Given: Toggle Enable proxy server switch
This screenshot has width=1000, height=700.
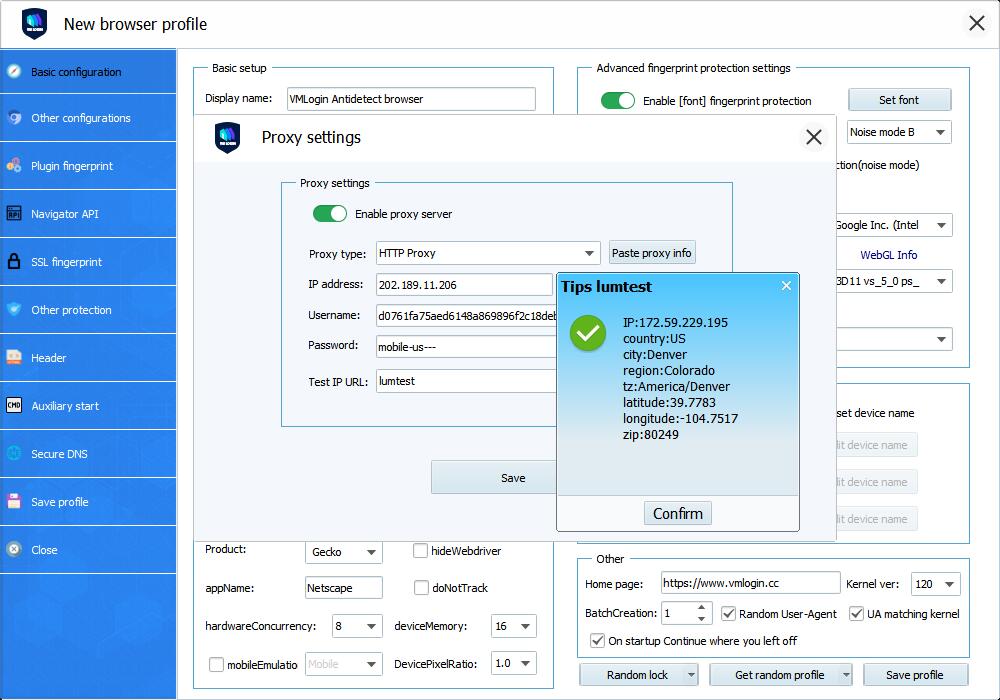Looking at the screenshot, I should pos(330,214).
